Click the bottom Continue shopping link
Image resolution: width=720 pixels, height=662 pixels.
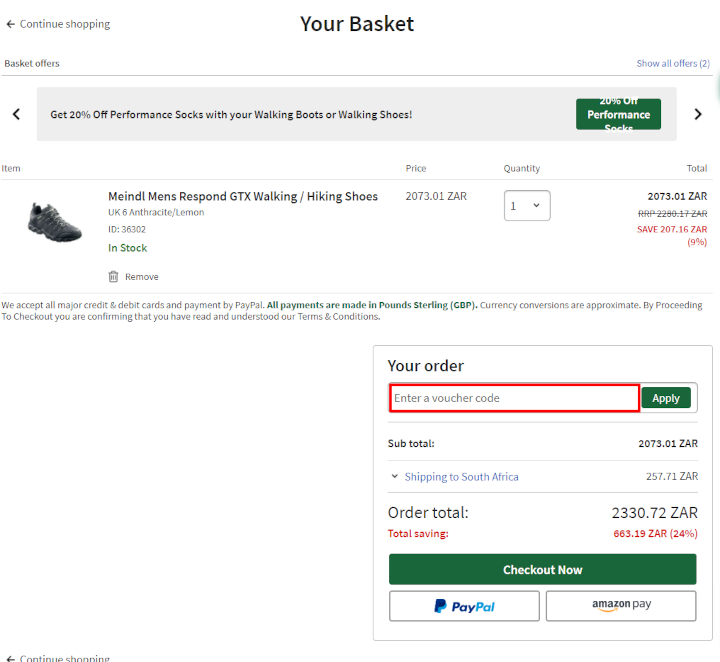point(58,657)
